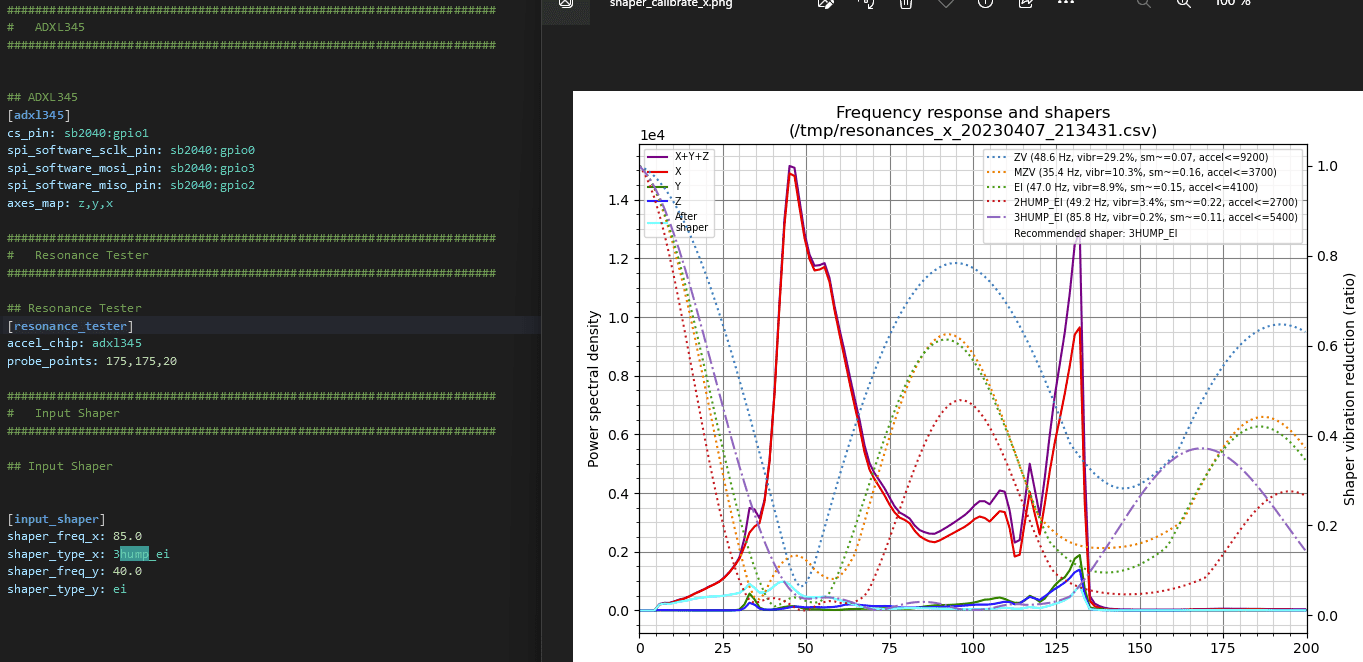Click the '## Input Shaper' comment line

[60, 466]
